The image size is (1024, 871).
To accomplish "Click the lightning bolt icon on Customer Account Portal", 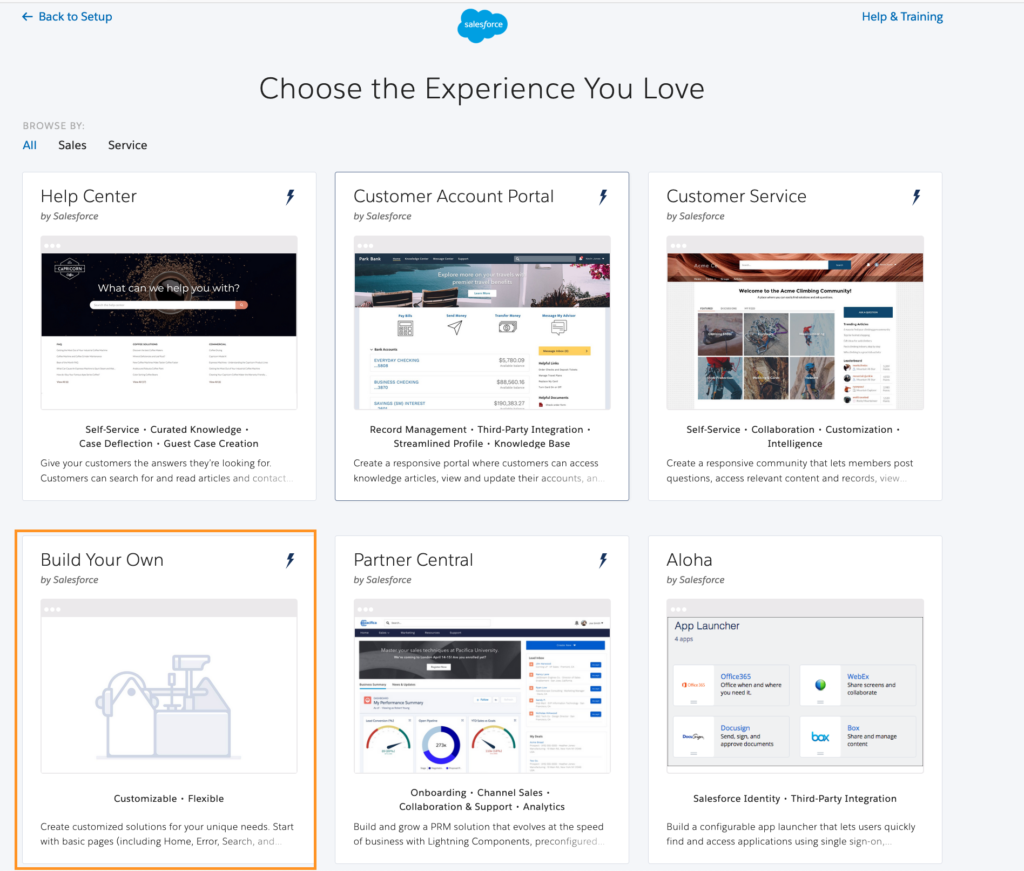I will point(603,197).
